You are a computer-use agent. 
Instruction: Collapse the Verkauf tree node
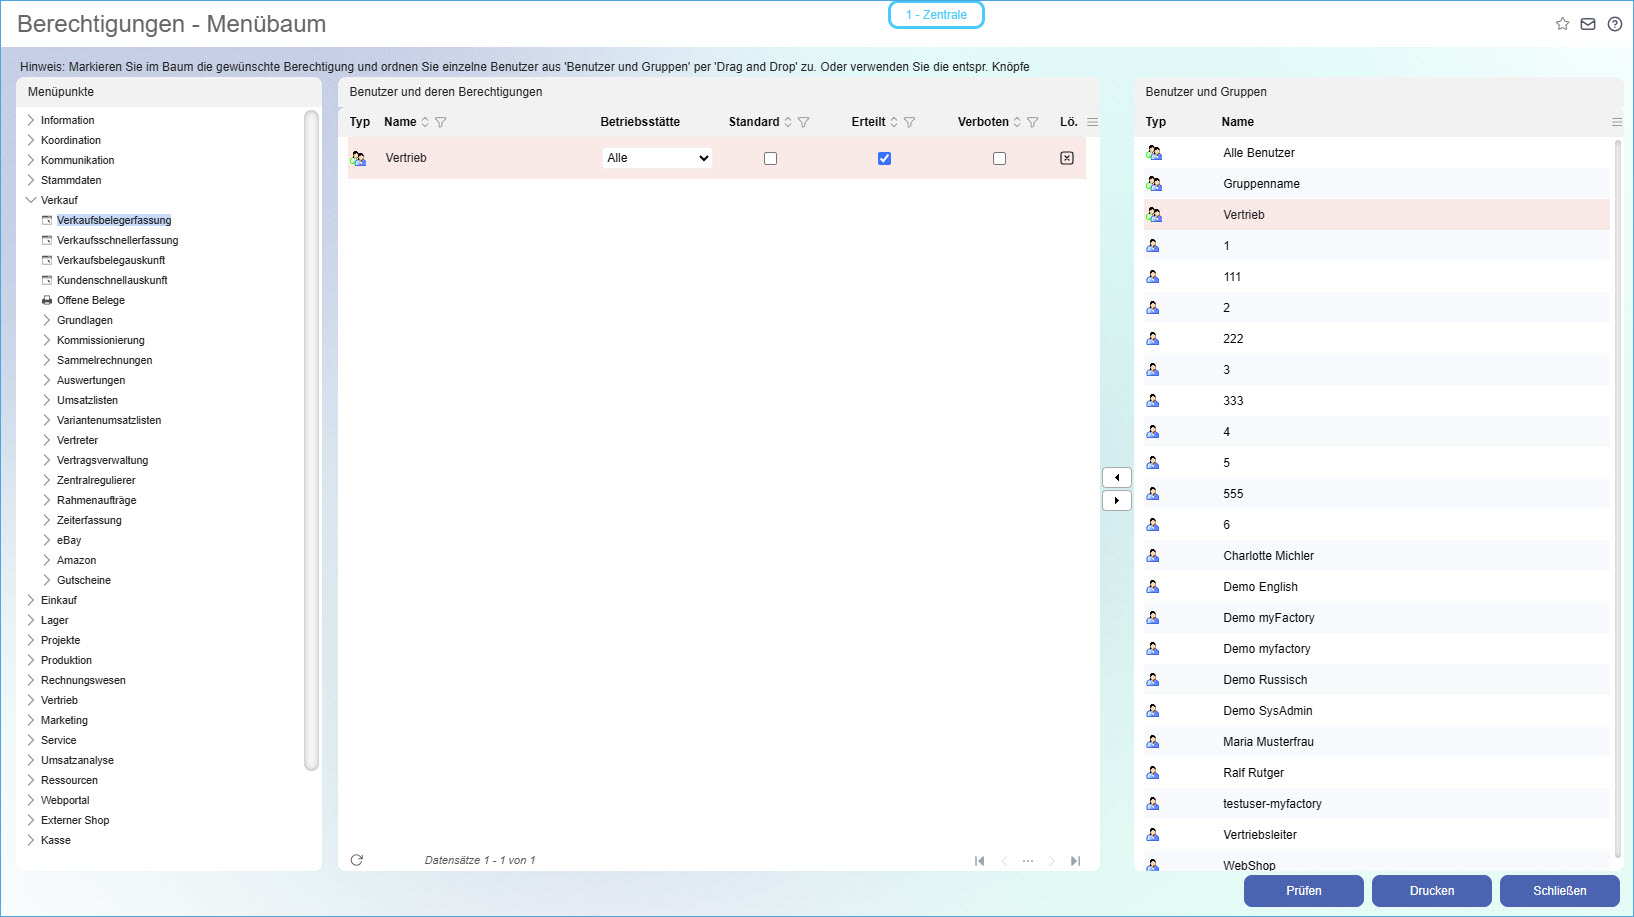tap(31, 200)
